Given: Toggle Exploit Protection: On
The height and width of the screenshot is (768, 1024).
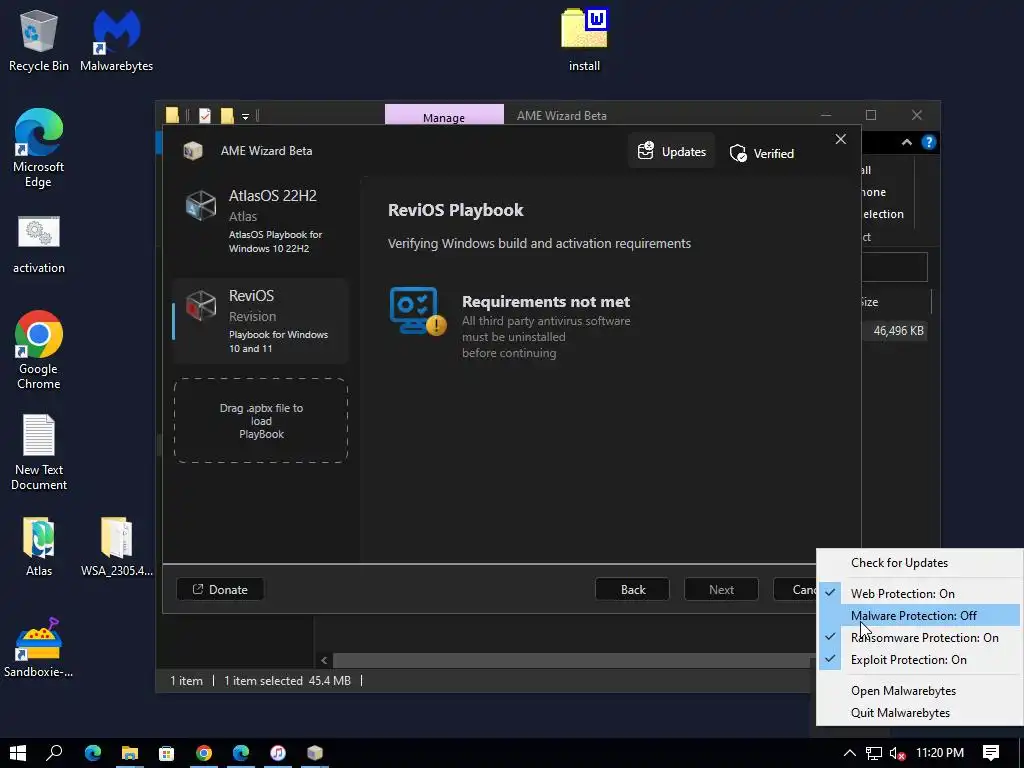Looking at the screenshot, I should click(x=920, y=660).
